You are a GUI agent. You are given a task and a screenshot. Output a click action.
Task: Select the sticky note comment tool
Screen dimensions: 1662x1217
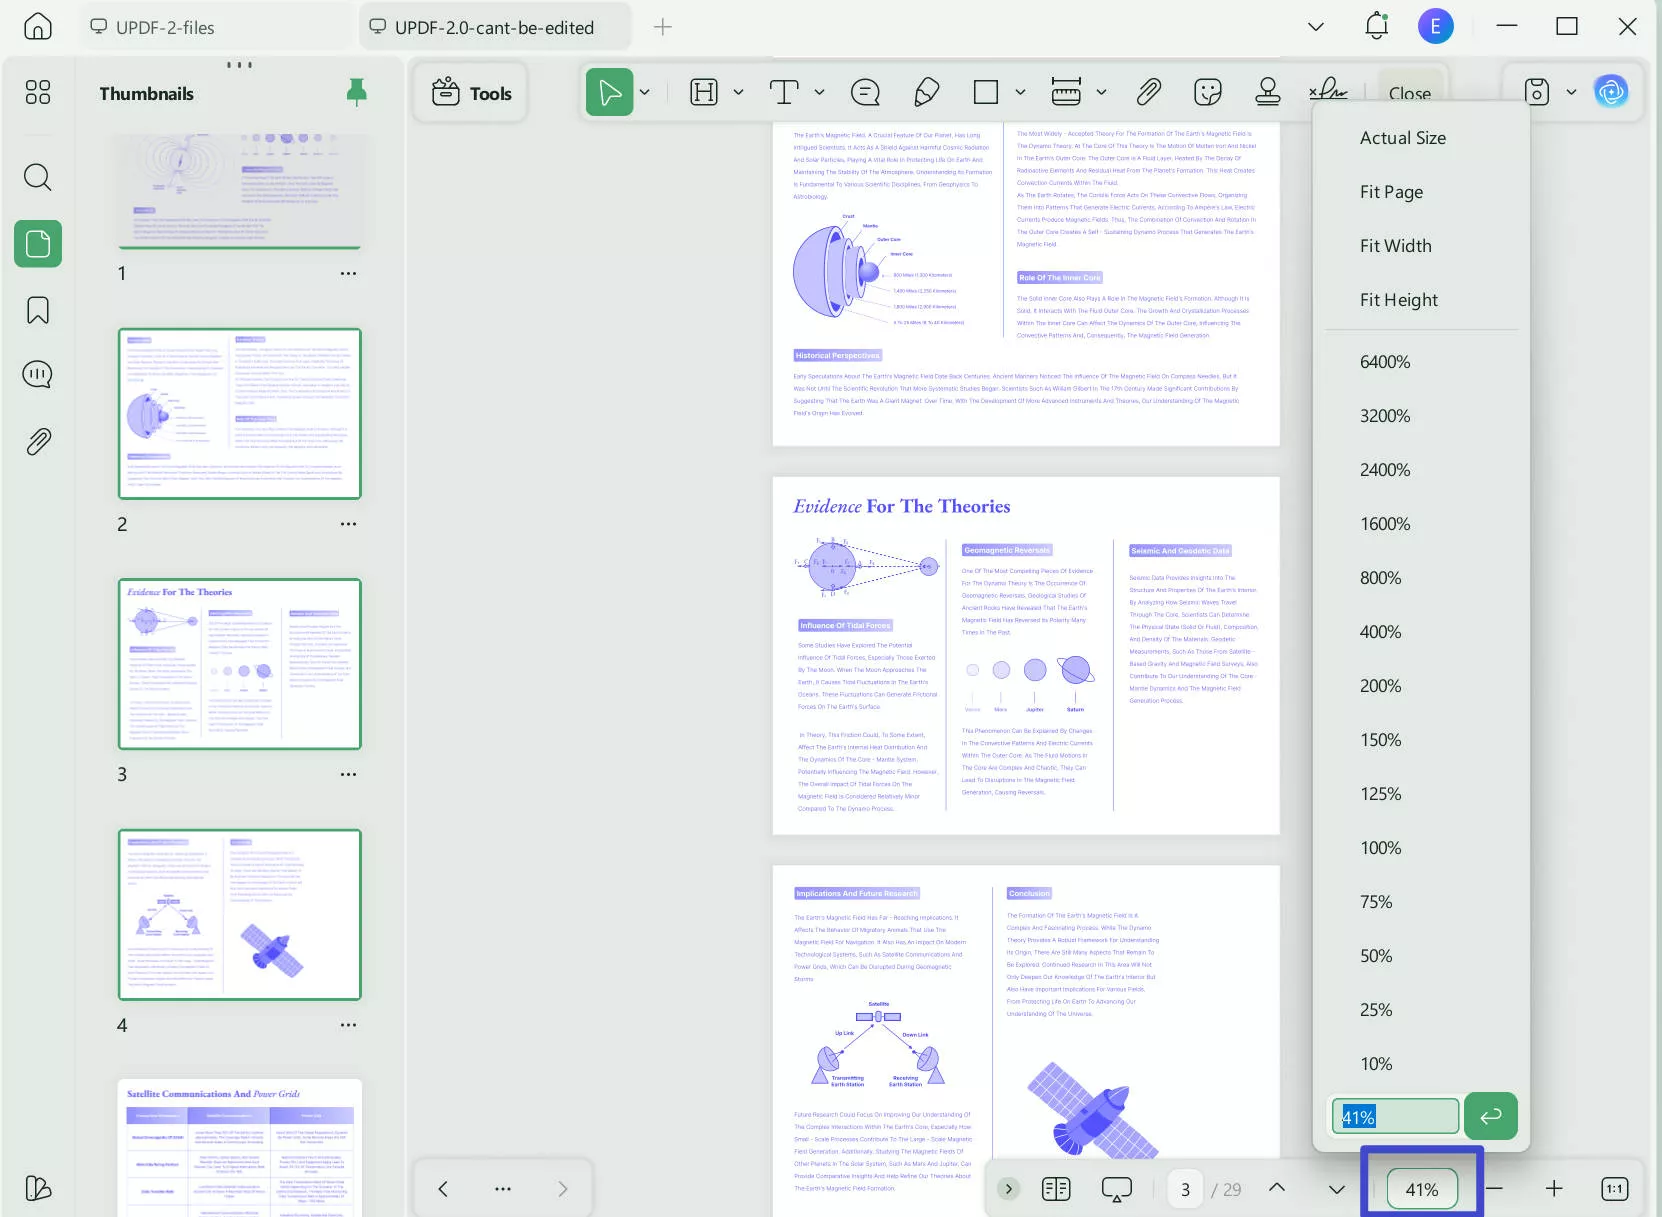click(865, 93)
